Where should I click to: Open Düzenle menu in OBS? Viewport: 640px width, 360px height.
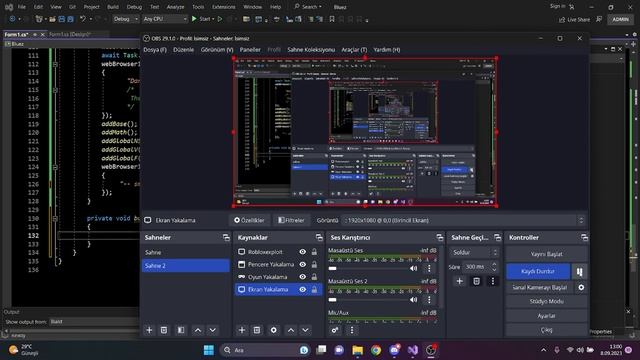[183, 50]
